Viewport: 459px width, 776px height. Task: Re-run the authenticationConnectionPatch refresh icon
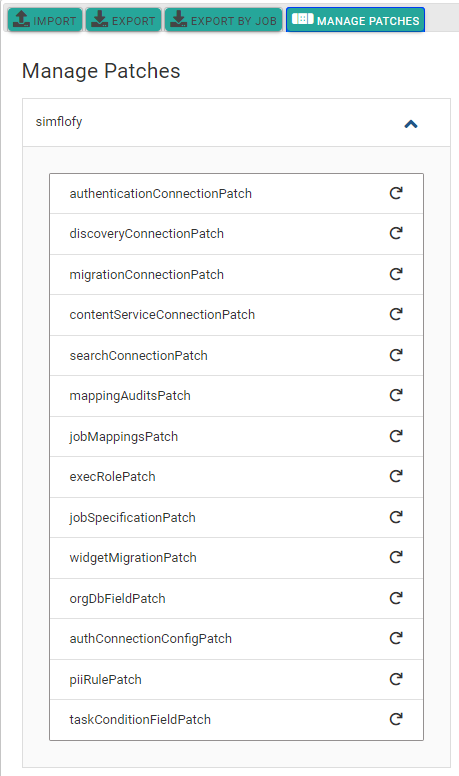pos(396,193)
